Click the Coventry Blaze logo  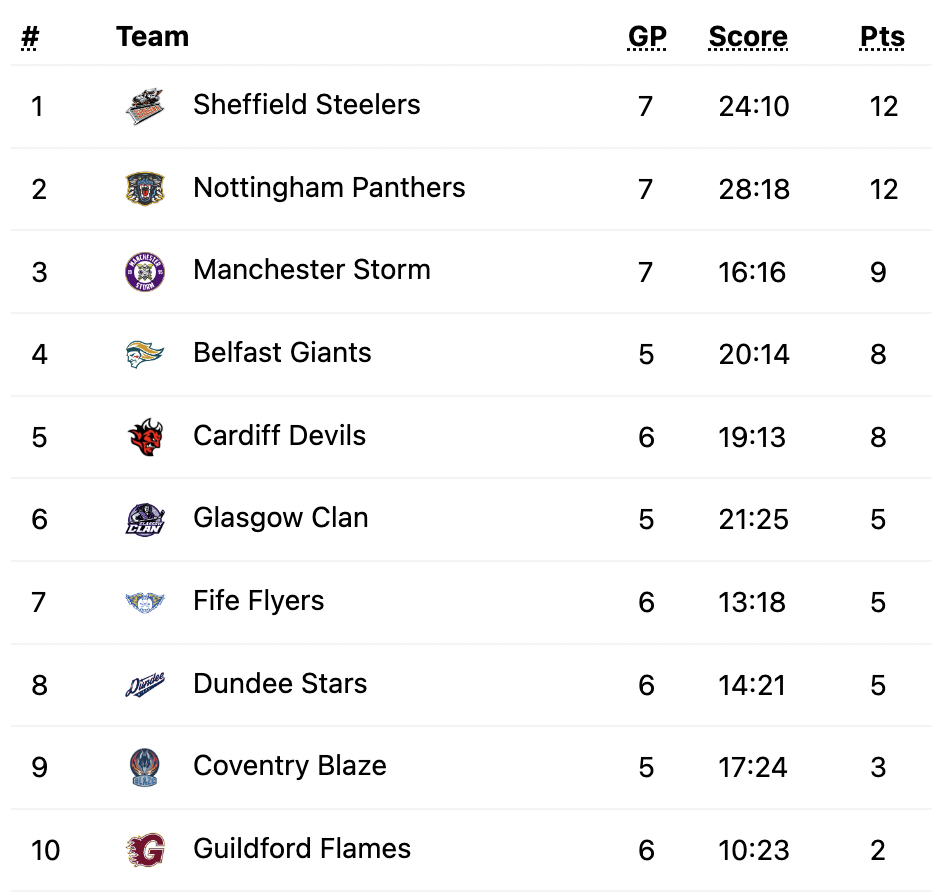[145, 767]
